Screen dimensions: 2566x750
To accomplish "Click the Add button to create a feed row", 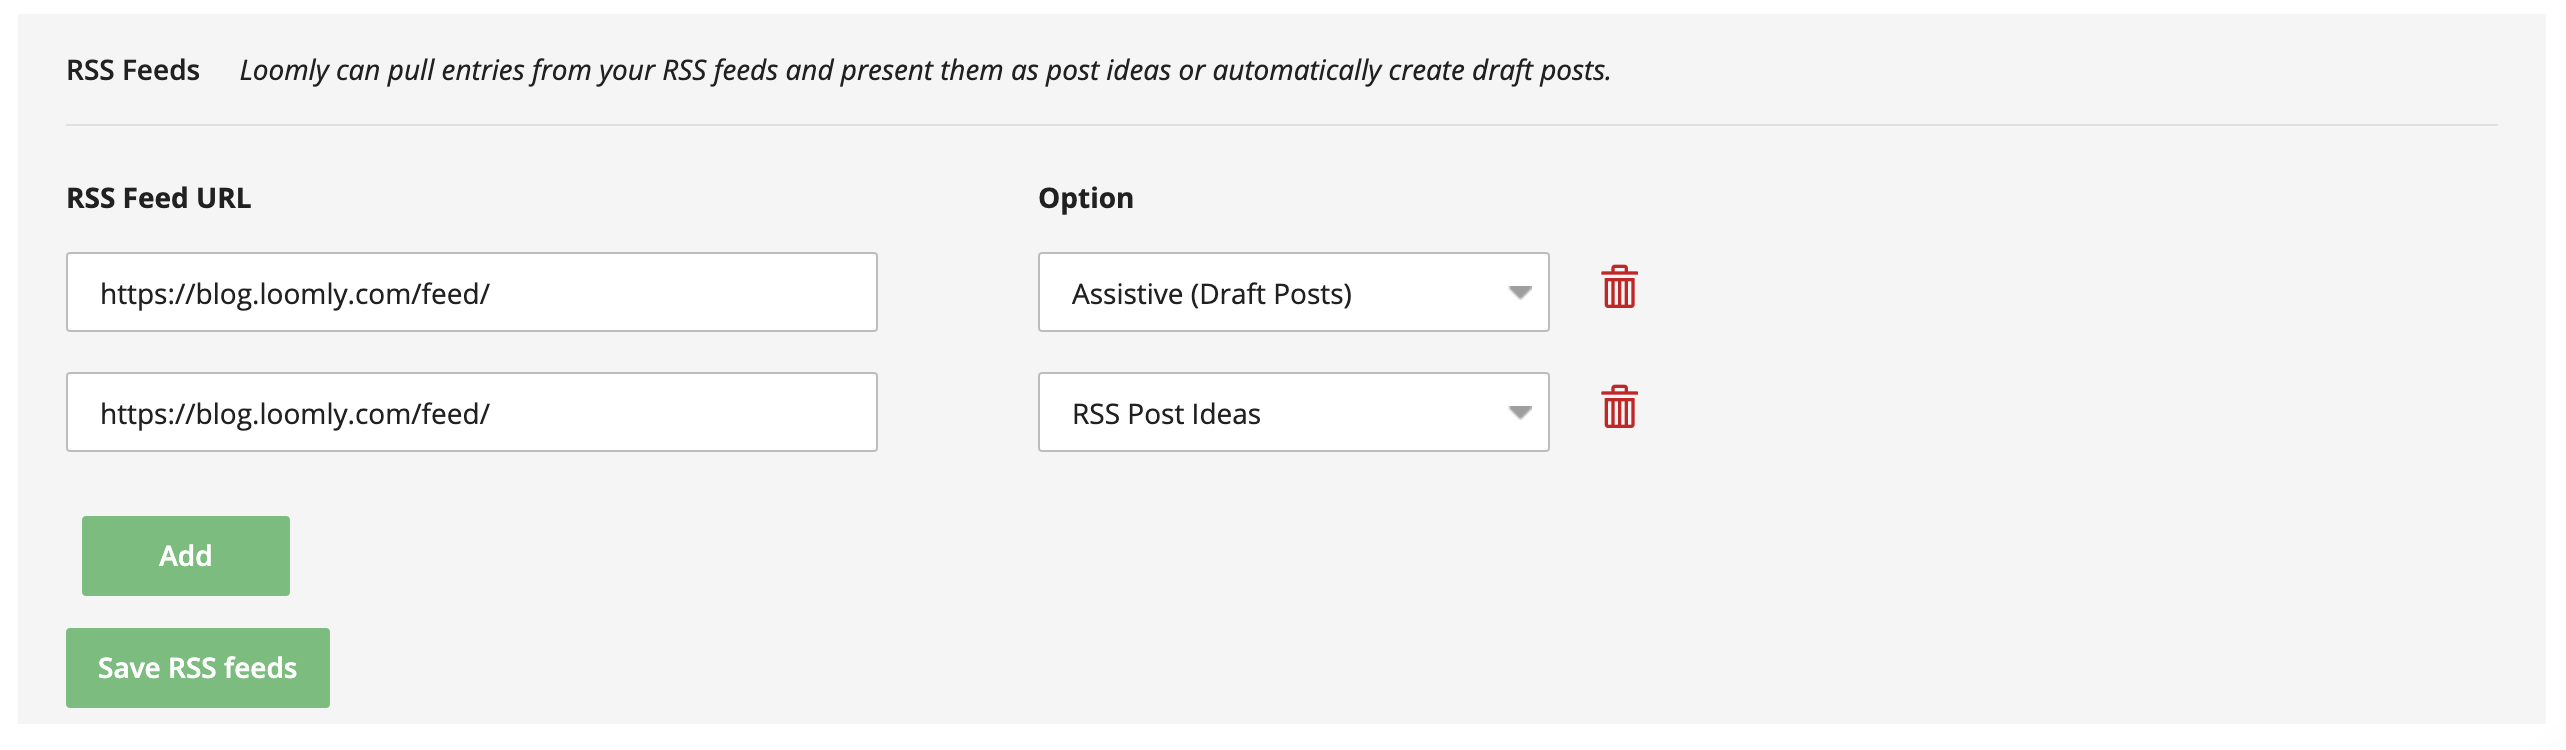I will 185,555.
